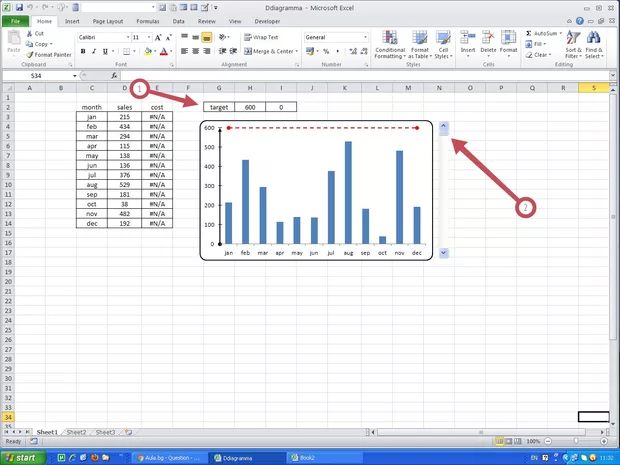Click the Paste icon in Clipboard group
This screenshot has width=620, height=465.
tap(14, 38)
